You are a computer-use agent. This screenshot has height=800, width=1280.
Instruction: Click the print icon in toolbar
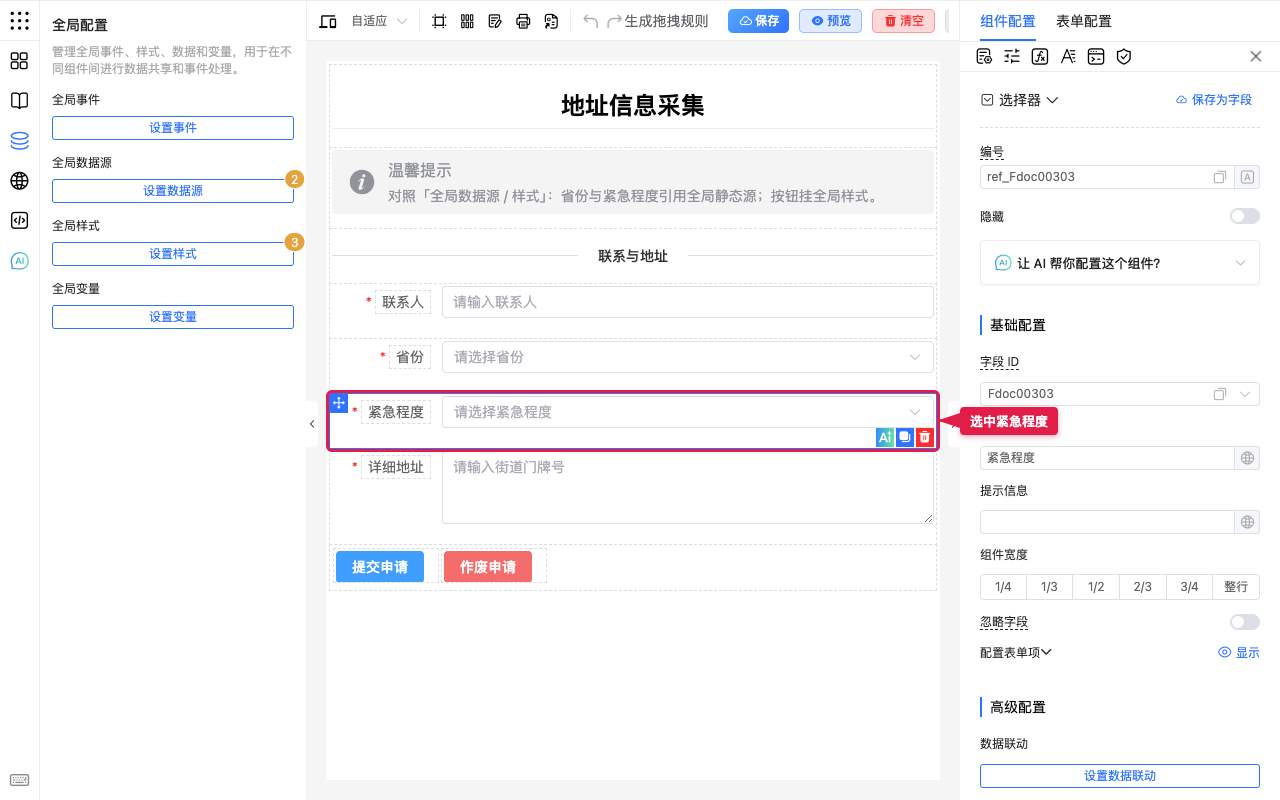pyautogui.click(x=523, y=21)
